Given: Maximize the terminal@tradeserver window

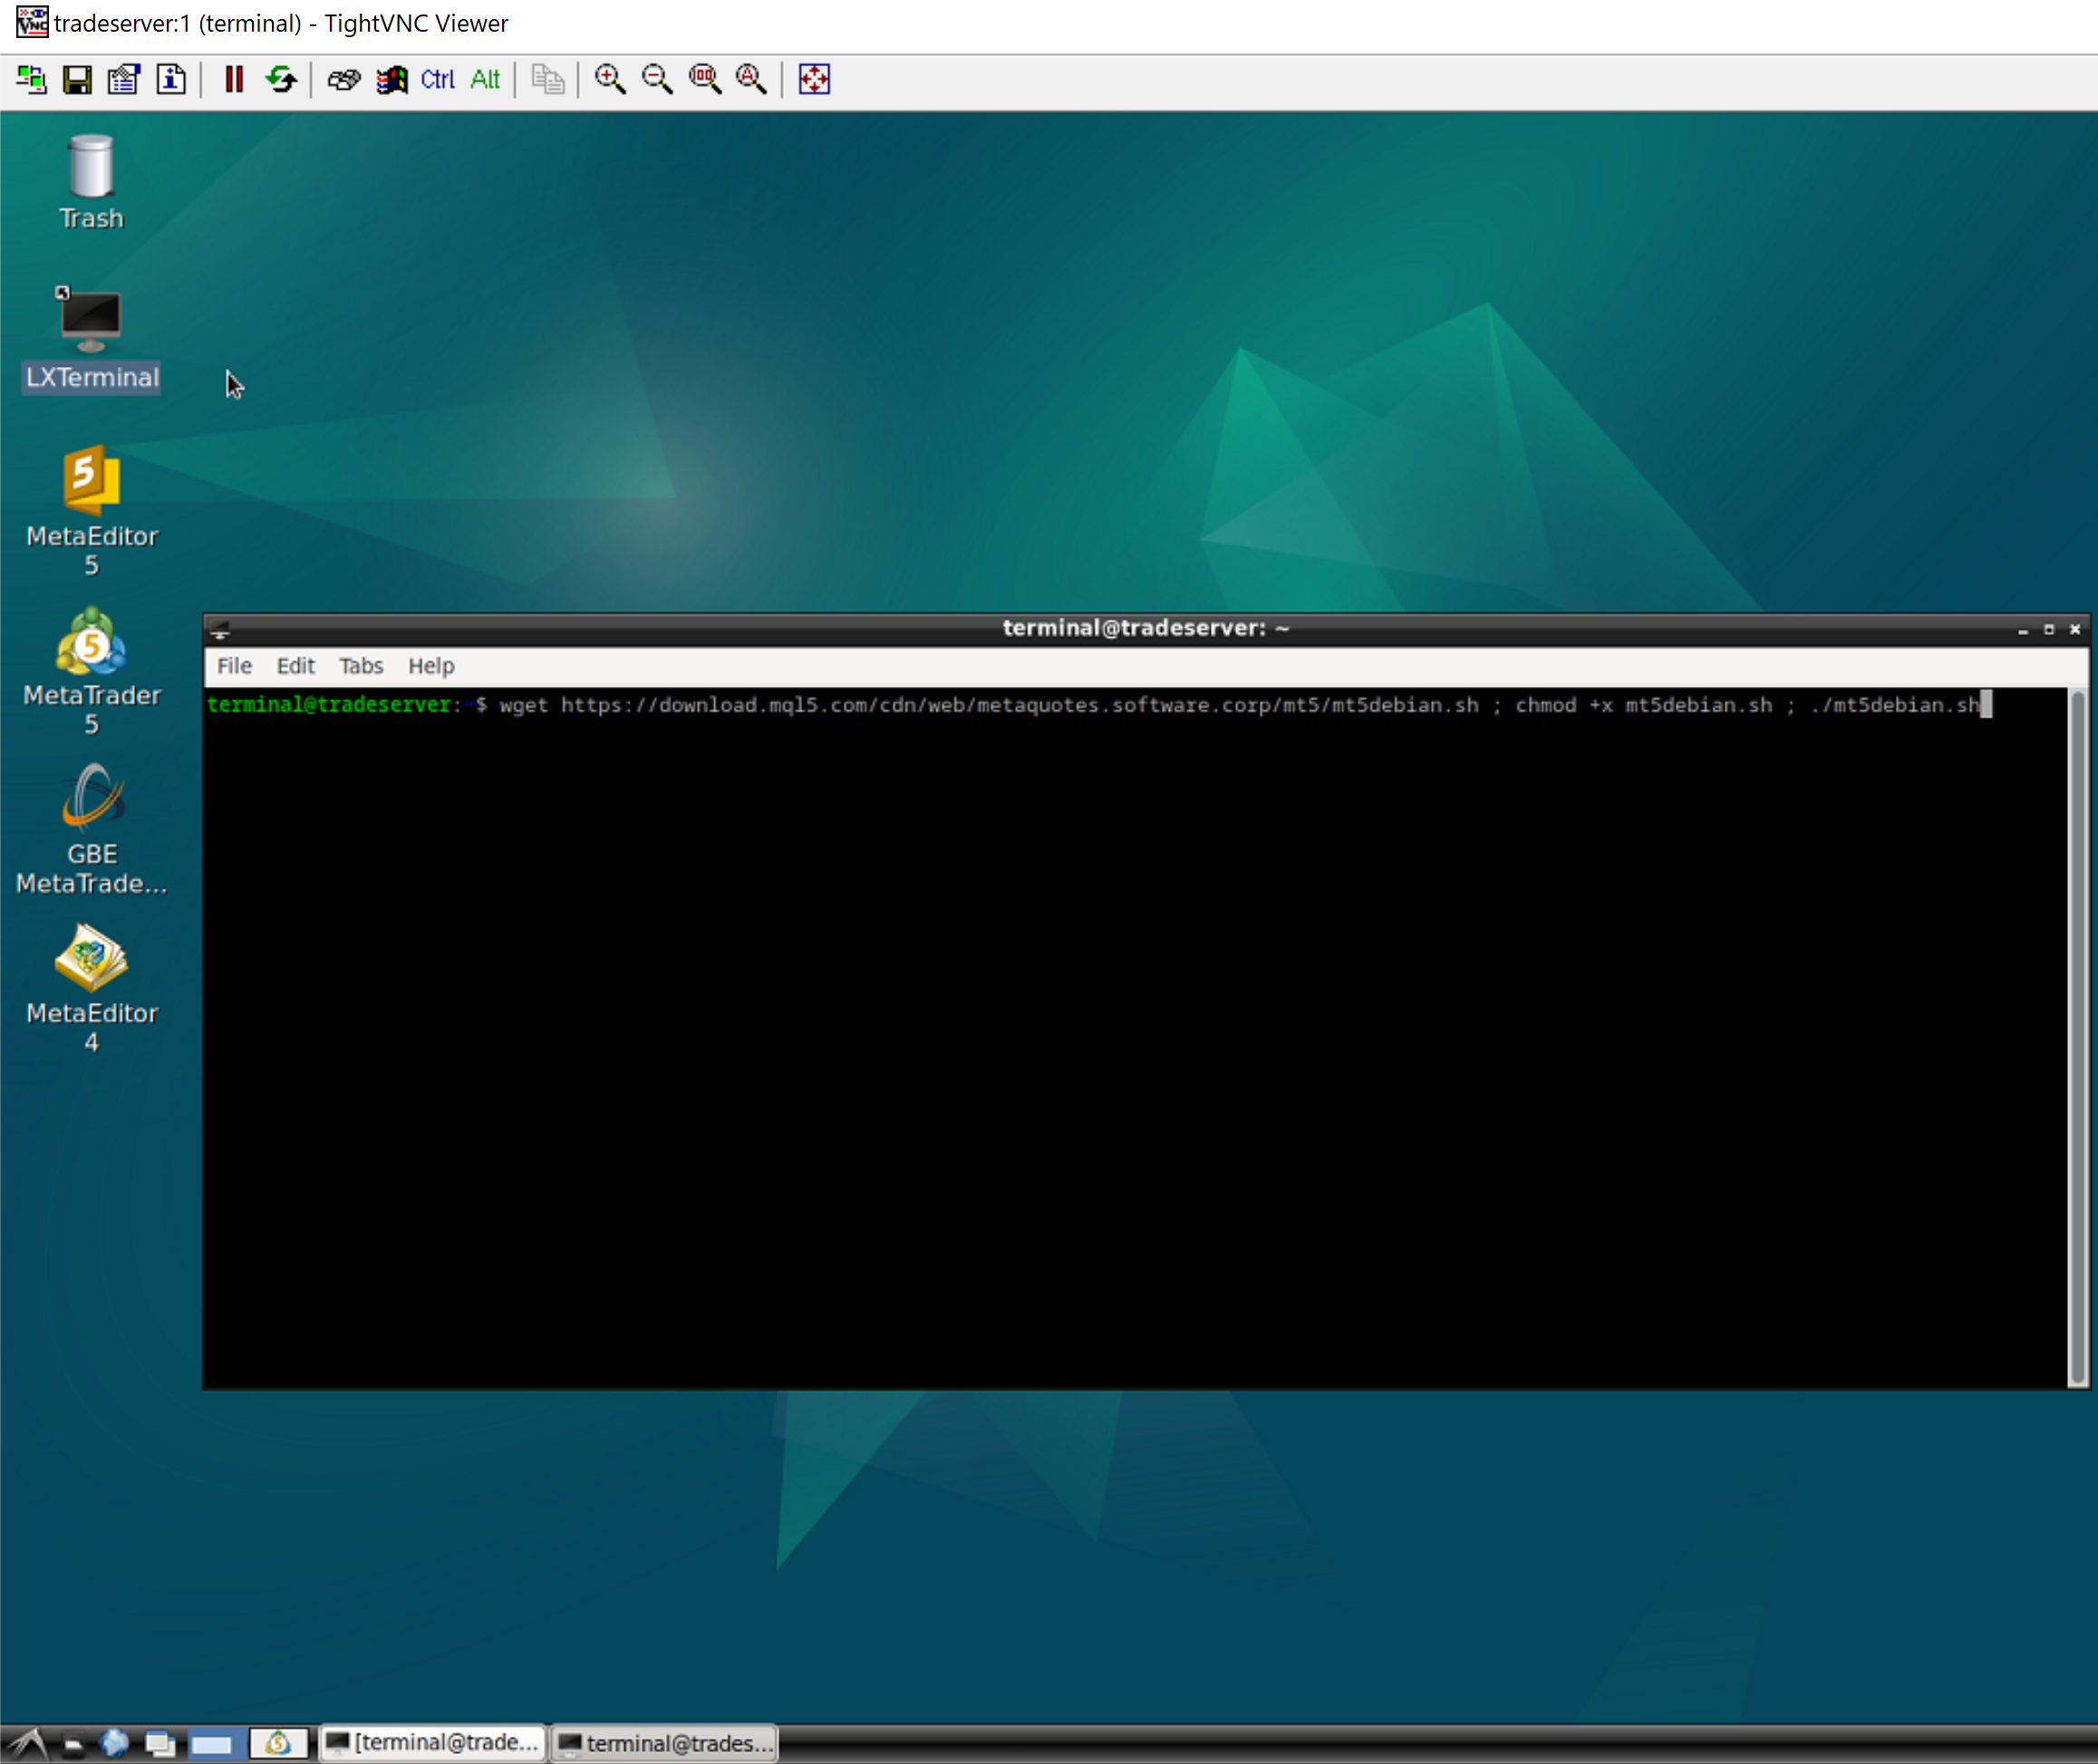Looking at the screenshot, I should [2049, 630].
